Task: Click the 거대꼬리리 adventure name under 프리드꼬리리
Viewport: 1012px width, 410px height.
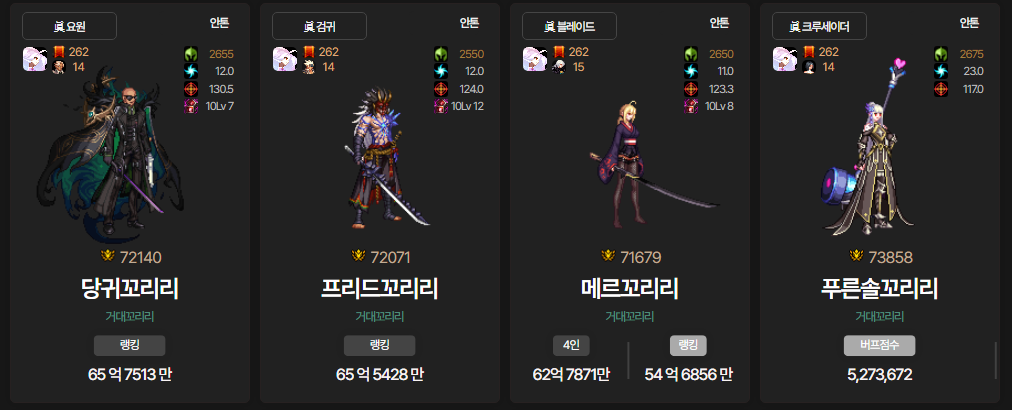Action: (380, 316)
